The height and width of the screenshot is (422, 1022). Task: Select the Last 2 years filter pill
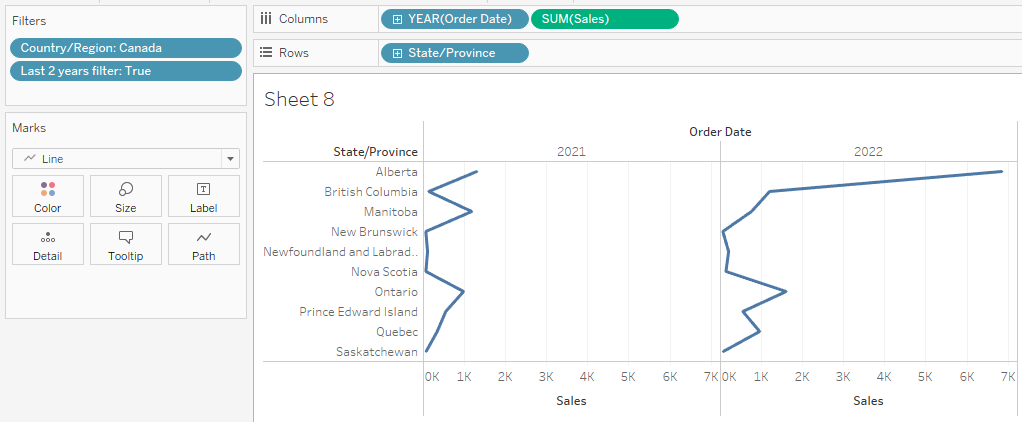pyautogui.click(x=125, y=71)
